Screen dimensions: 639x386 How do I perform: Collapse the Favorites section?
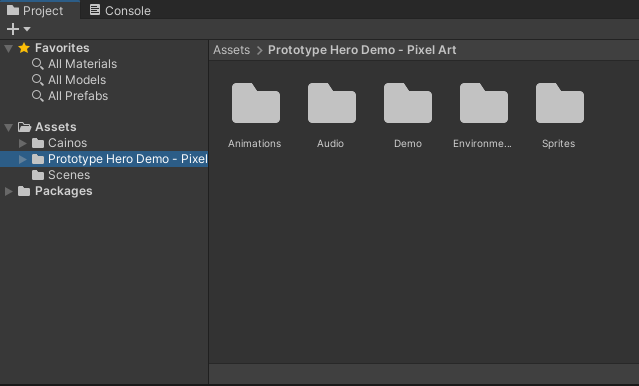click(x=8, y=49)
